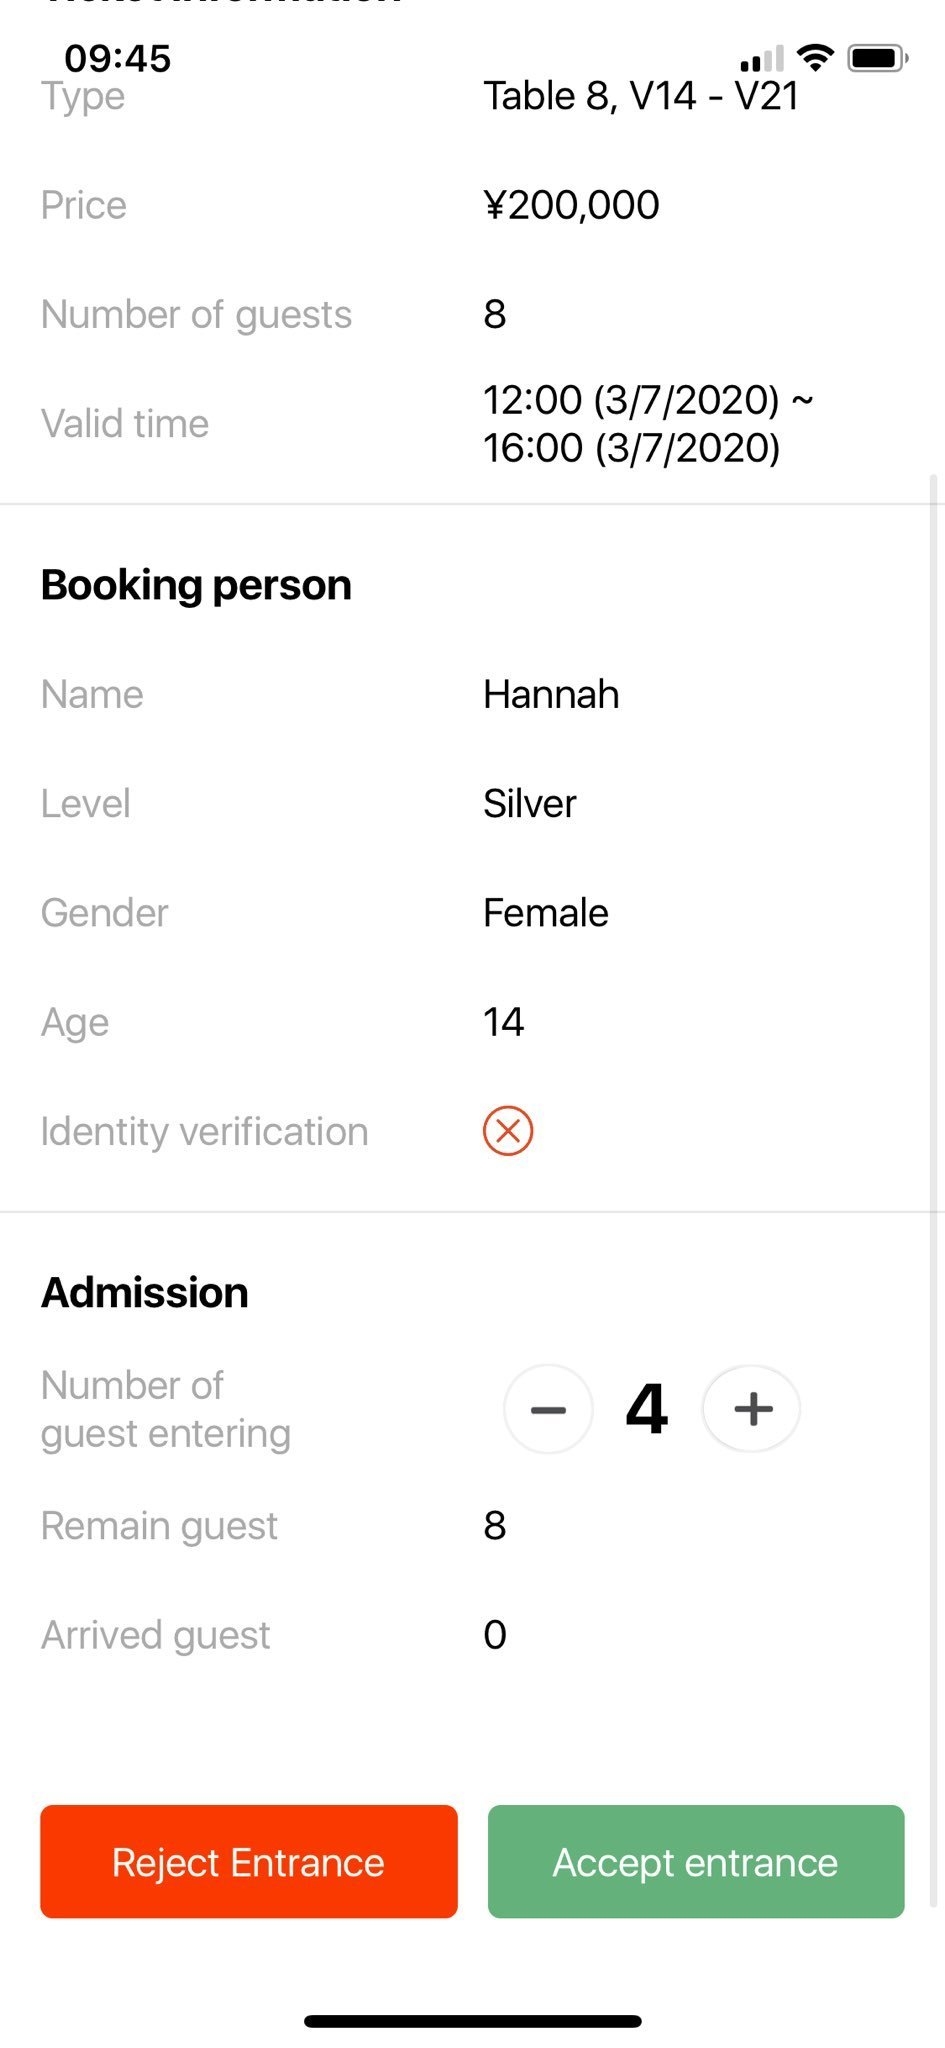
Task: Tap the identity verification failed icon
Action: [x=508, y=1132]
